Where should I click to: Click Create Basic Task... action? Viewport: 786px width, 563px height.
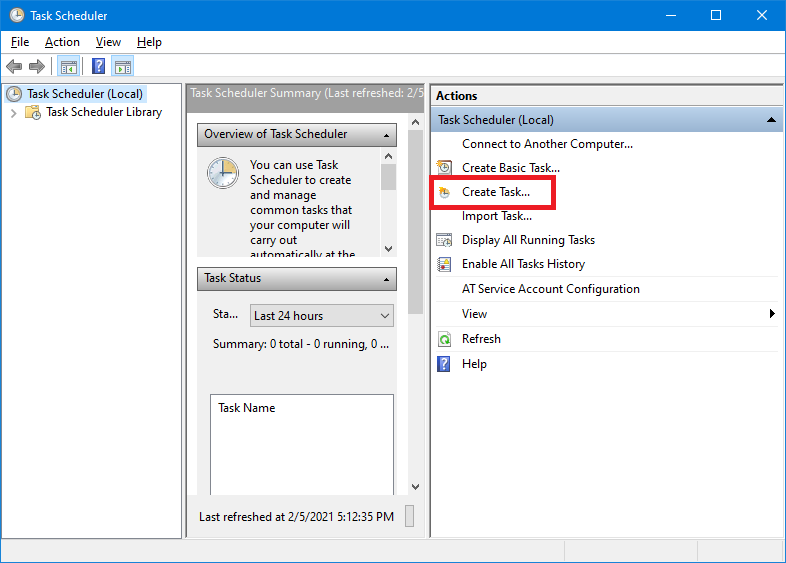coord(510,168)
